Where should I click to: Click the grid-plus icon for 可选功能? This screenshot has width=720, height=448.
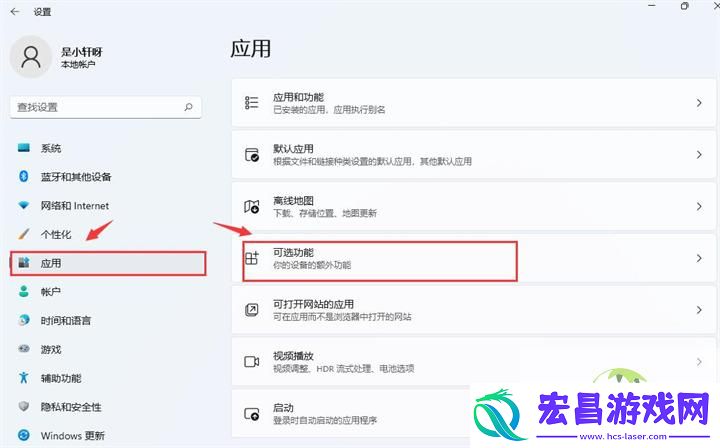pyautogui.click(x=252, y=258)
